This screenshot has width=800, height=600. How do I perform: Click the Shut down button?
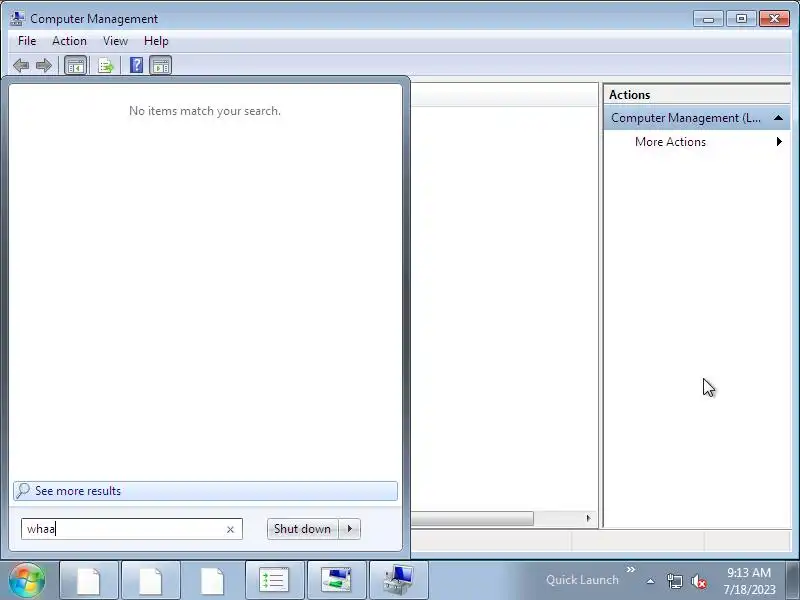[303, 529]
